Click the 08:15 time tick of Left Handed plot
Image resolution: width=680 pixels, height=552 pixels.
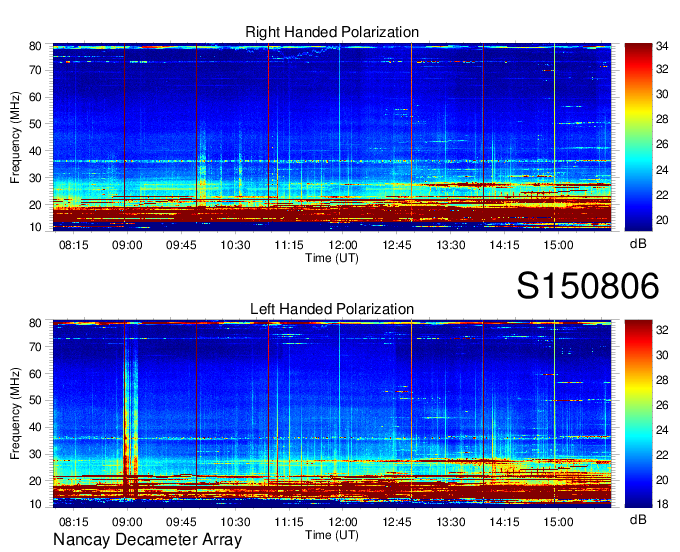[73, 522]
